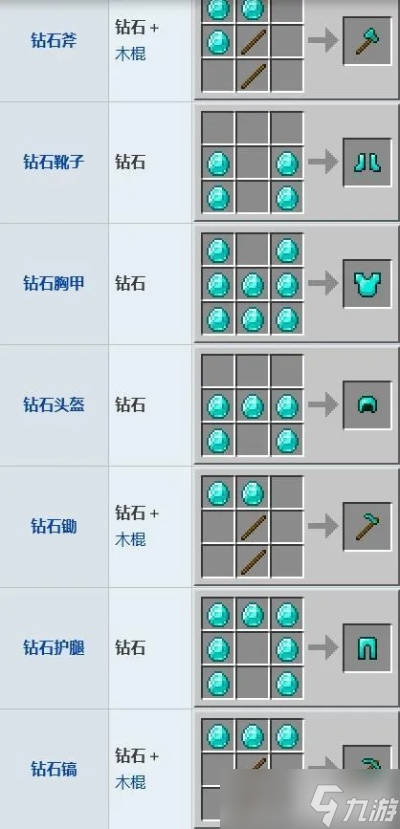This screenshot has height=829, width=400.
Task: Click the diamond axe result icon
Action: click(x=367, y=41)
